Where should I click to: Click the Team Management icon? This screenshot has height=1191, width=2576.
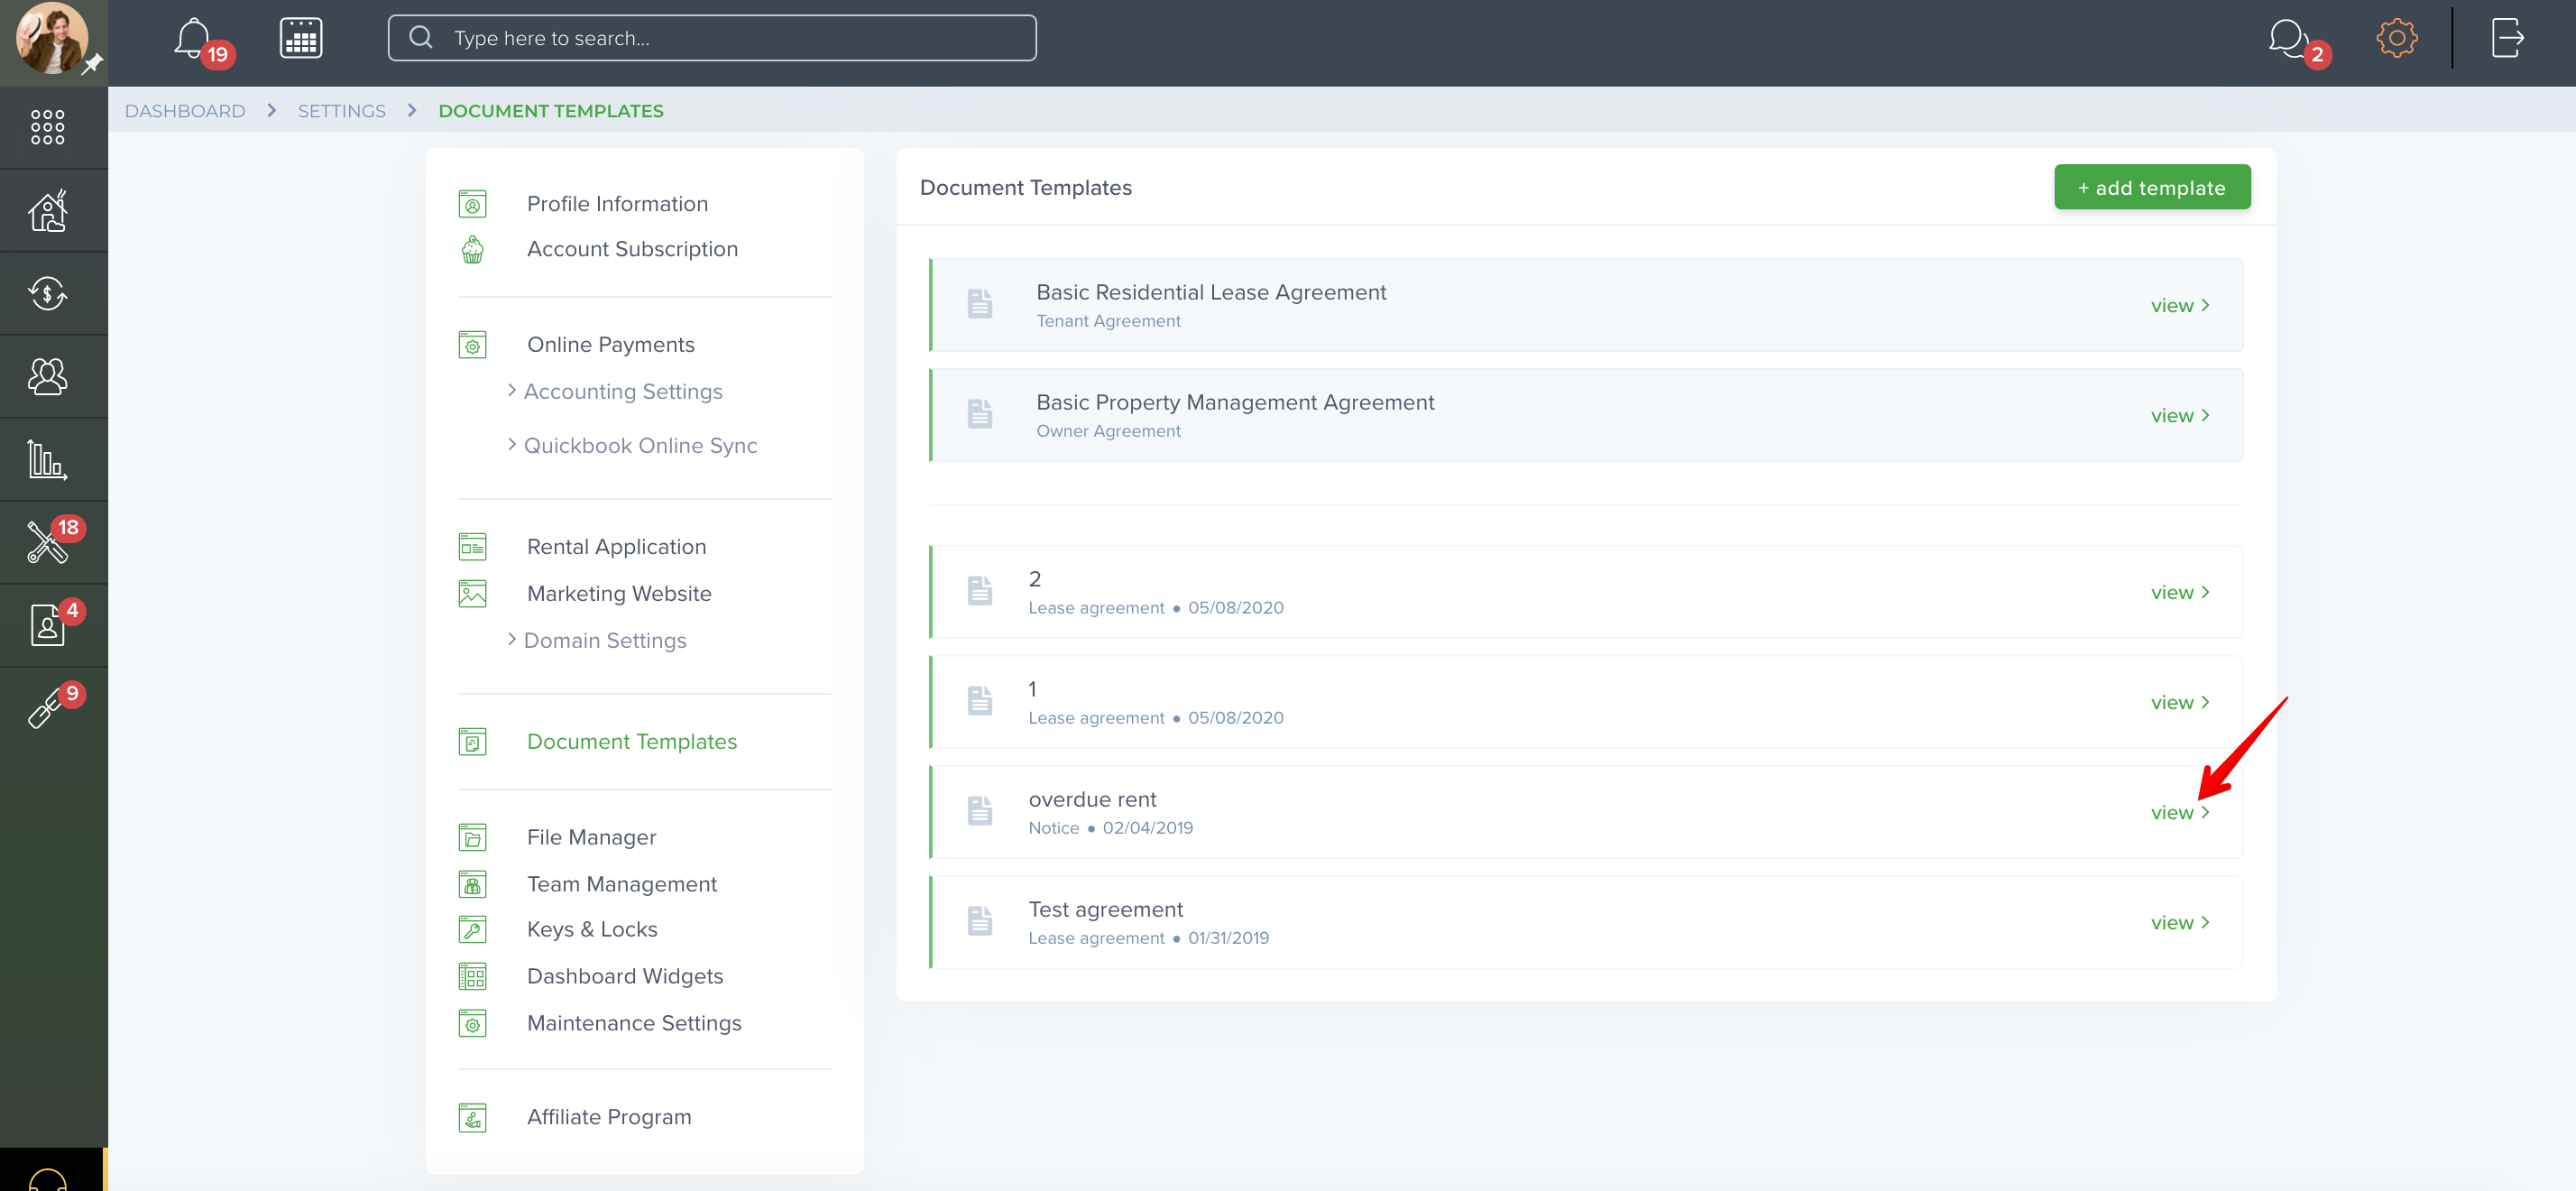[x=472, y=884]
